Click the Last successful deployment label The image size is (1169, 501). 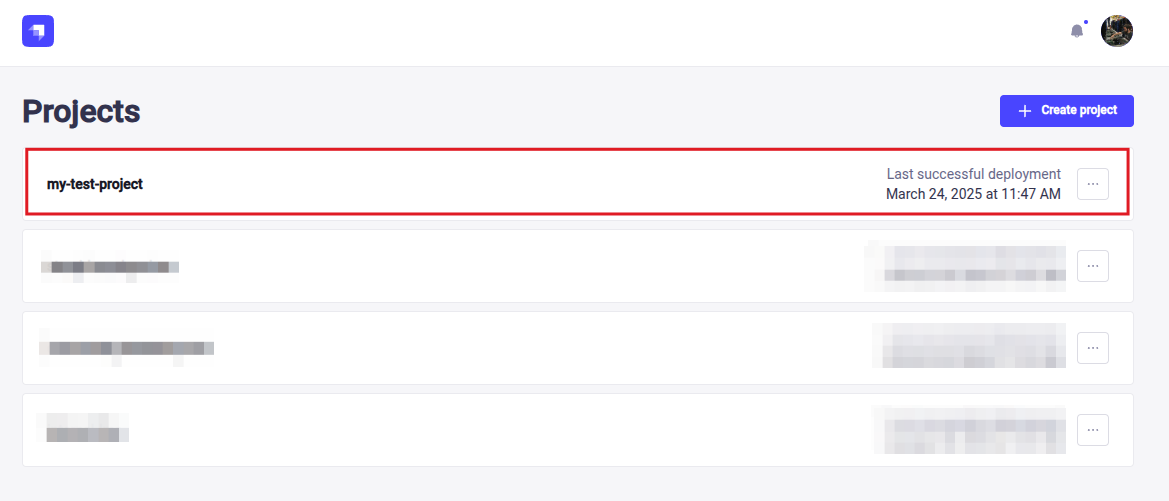(x=973, y=174)
